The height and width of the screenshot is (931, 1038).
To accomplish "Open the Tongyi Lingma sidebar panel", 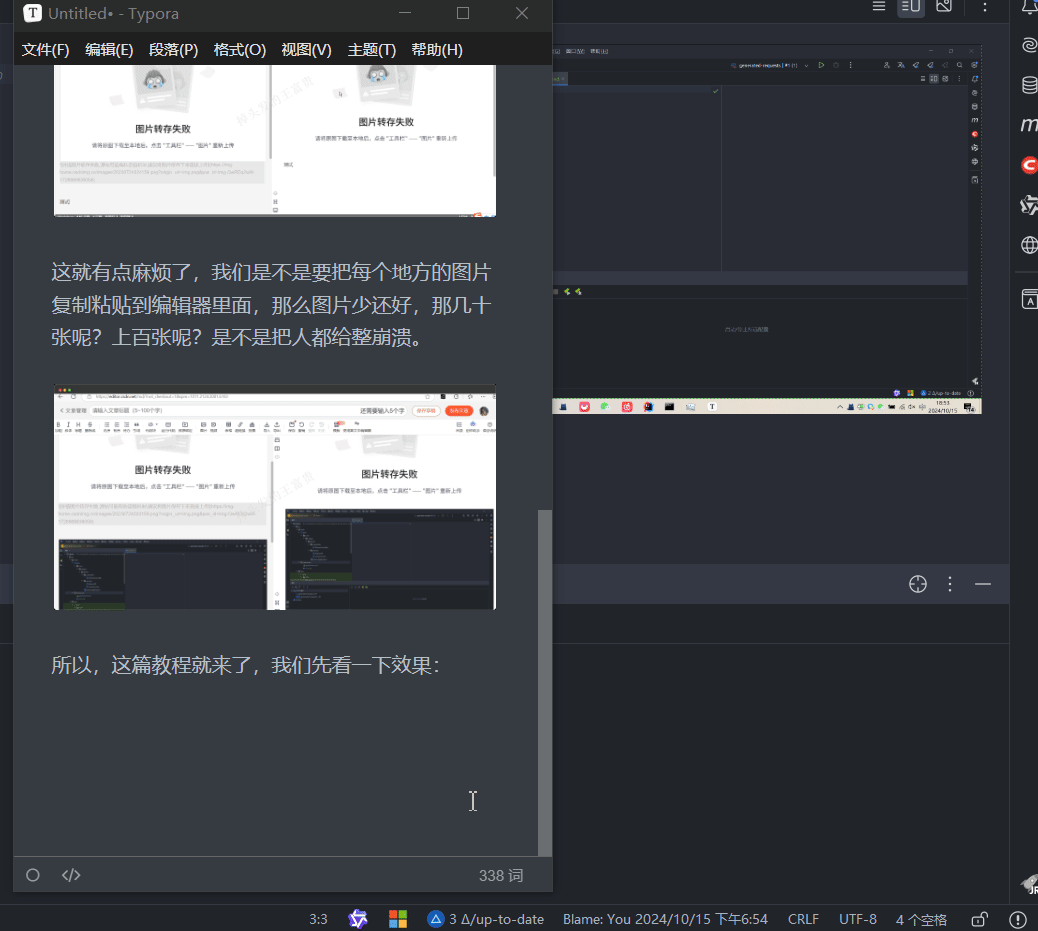I will click(x=1029, y=205).
